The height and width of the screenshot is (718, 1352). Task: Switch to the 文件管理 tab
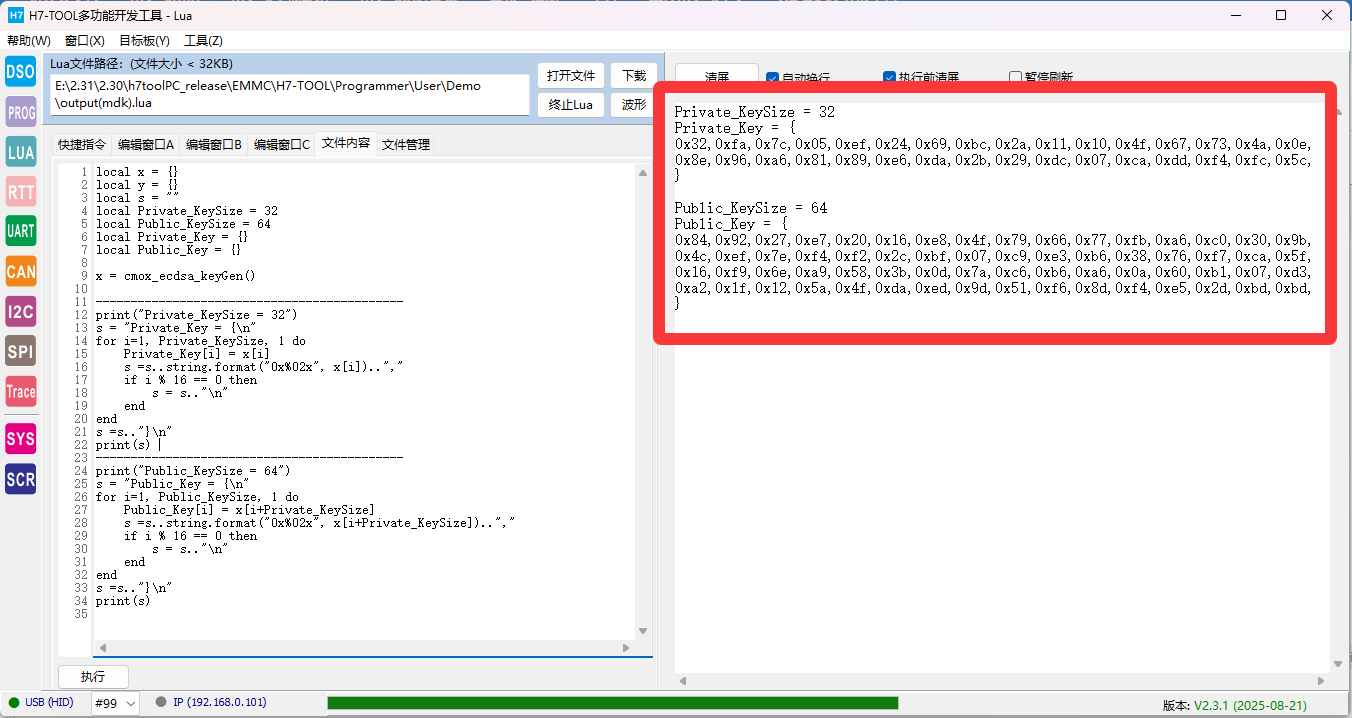pyautogui.click(x=405, y=145)
